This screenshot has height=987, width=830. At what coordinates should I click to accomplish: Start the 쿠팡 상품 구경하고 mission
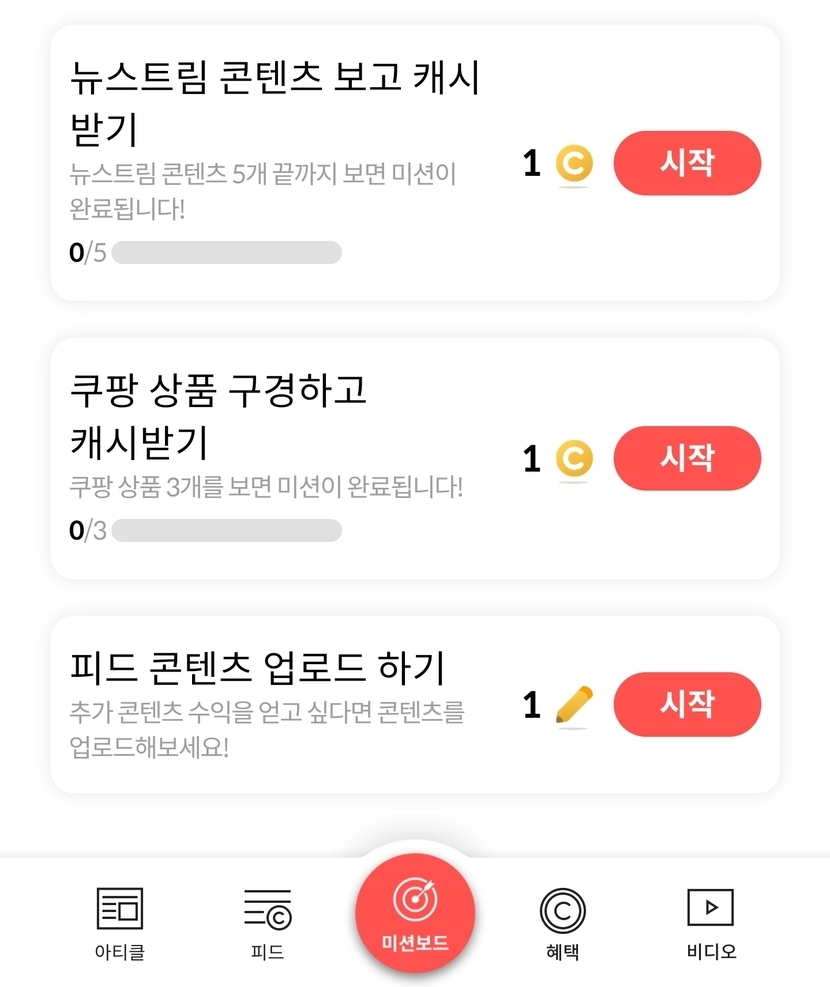[x=687, y=458]
